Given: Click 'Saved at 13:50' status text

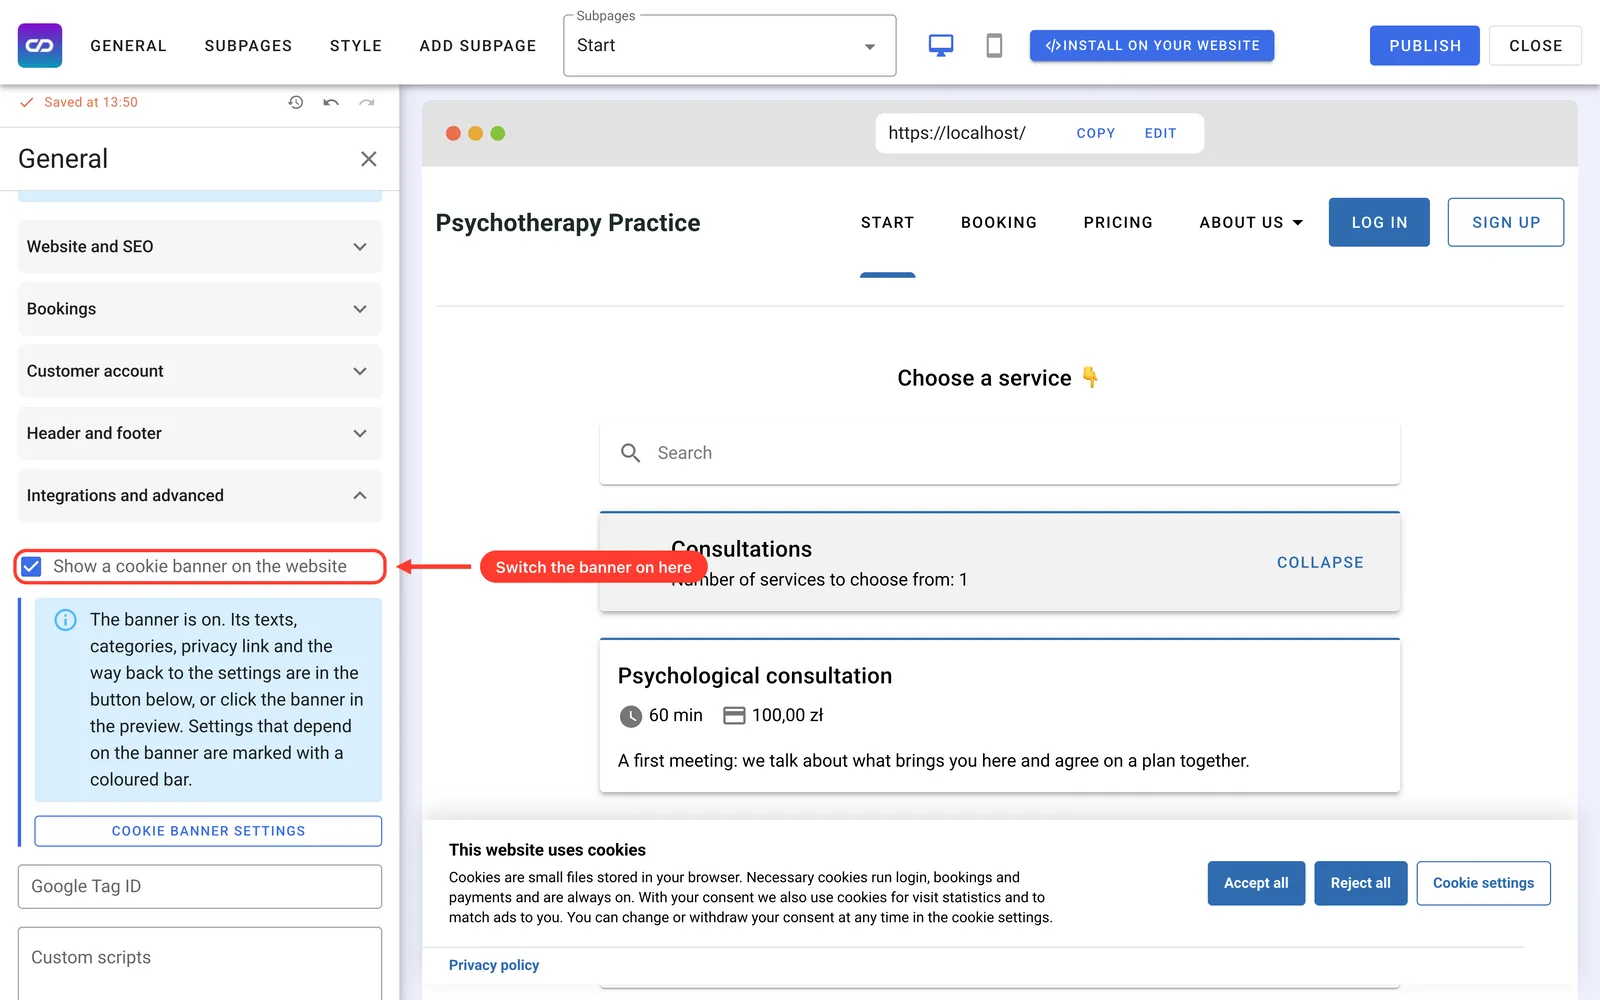Looking at the screenshot, I should (x=91, y=102).
